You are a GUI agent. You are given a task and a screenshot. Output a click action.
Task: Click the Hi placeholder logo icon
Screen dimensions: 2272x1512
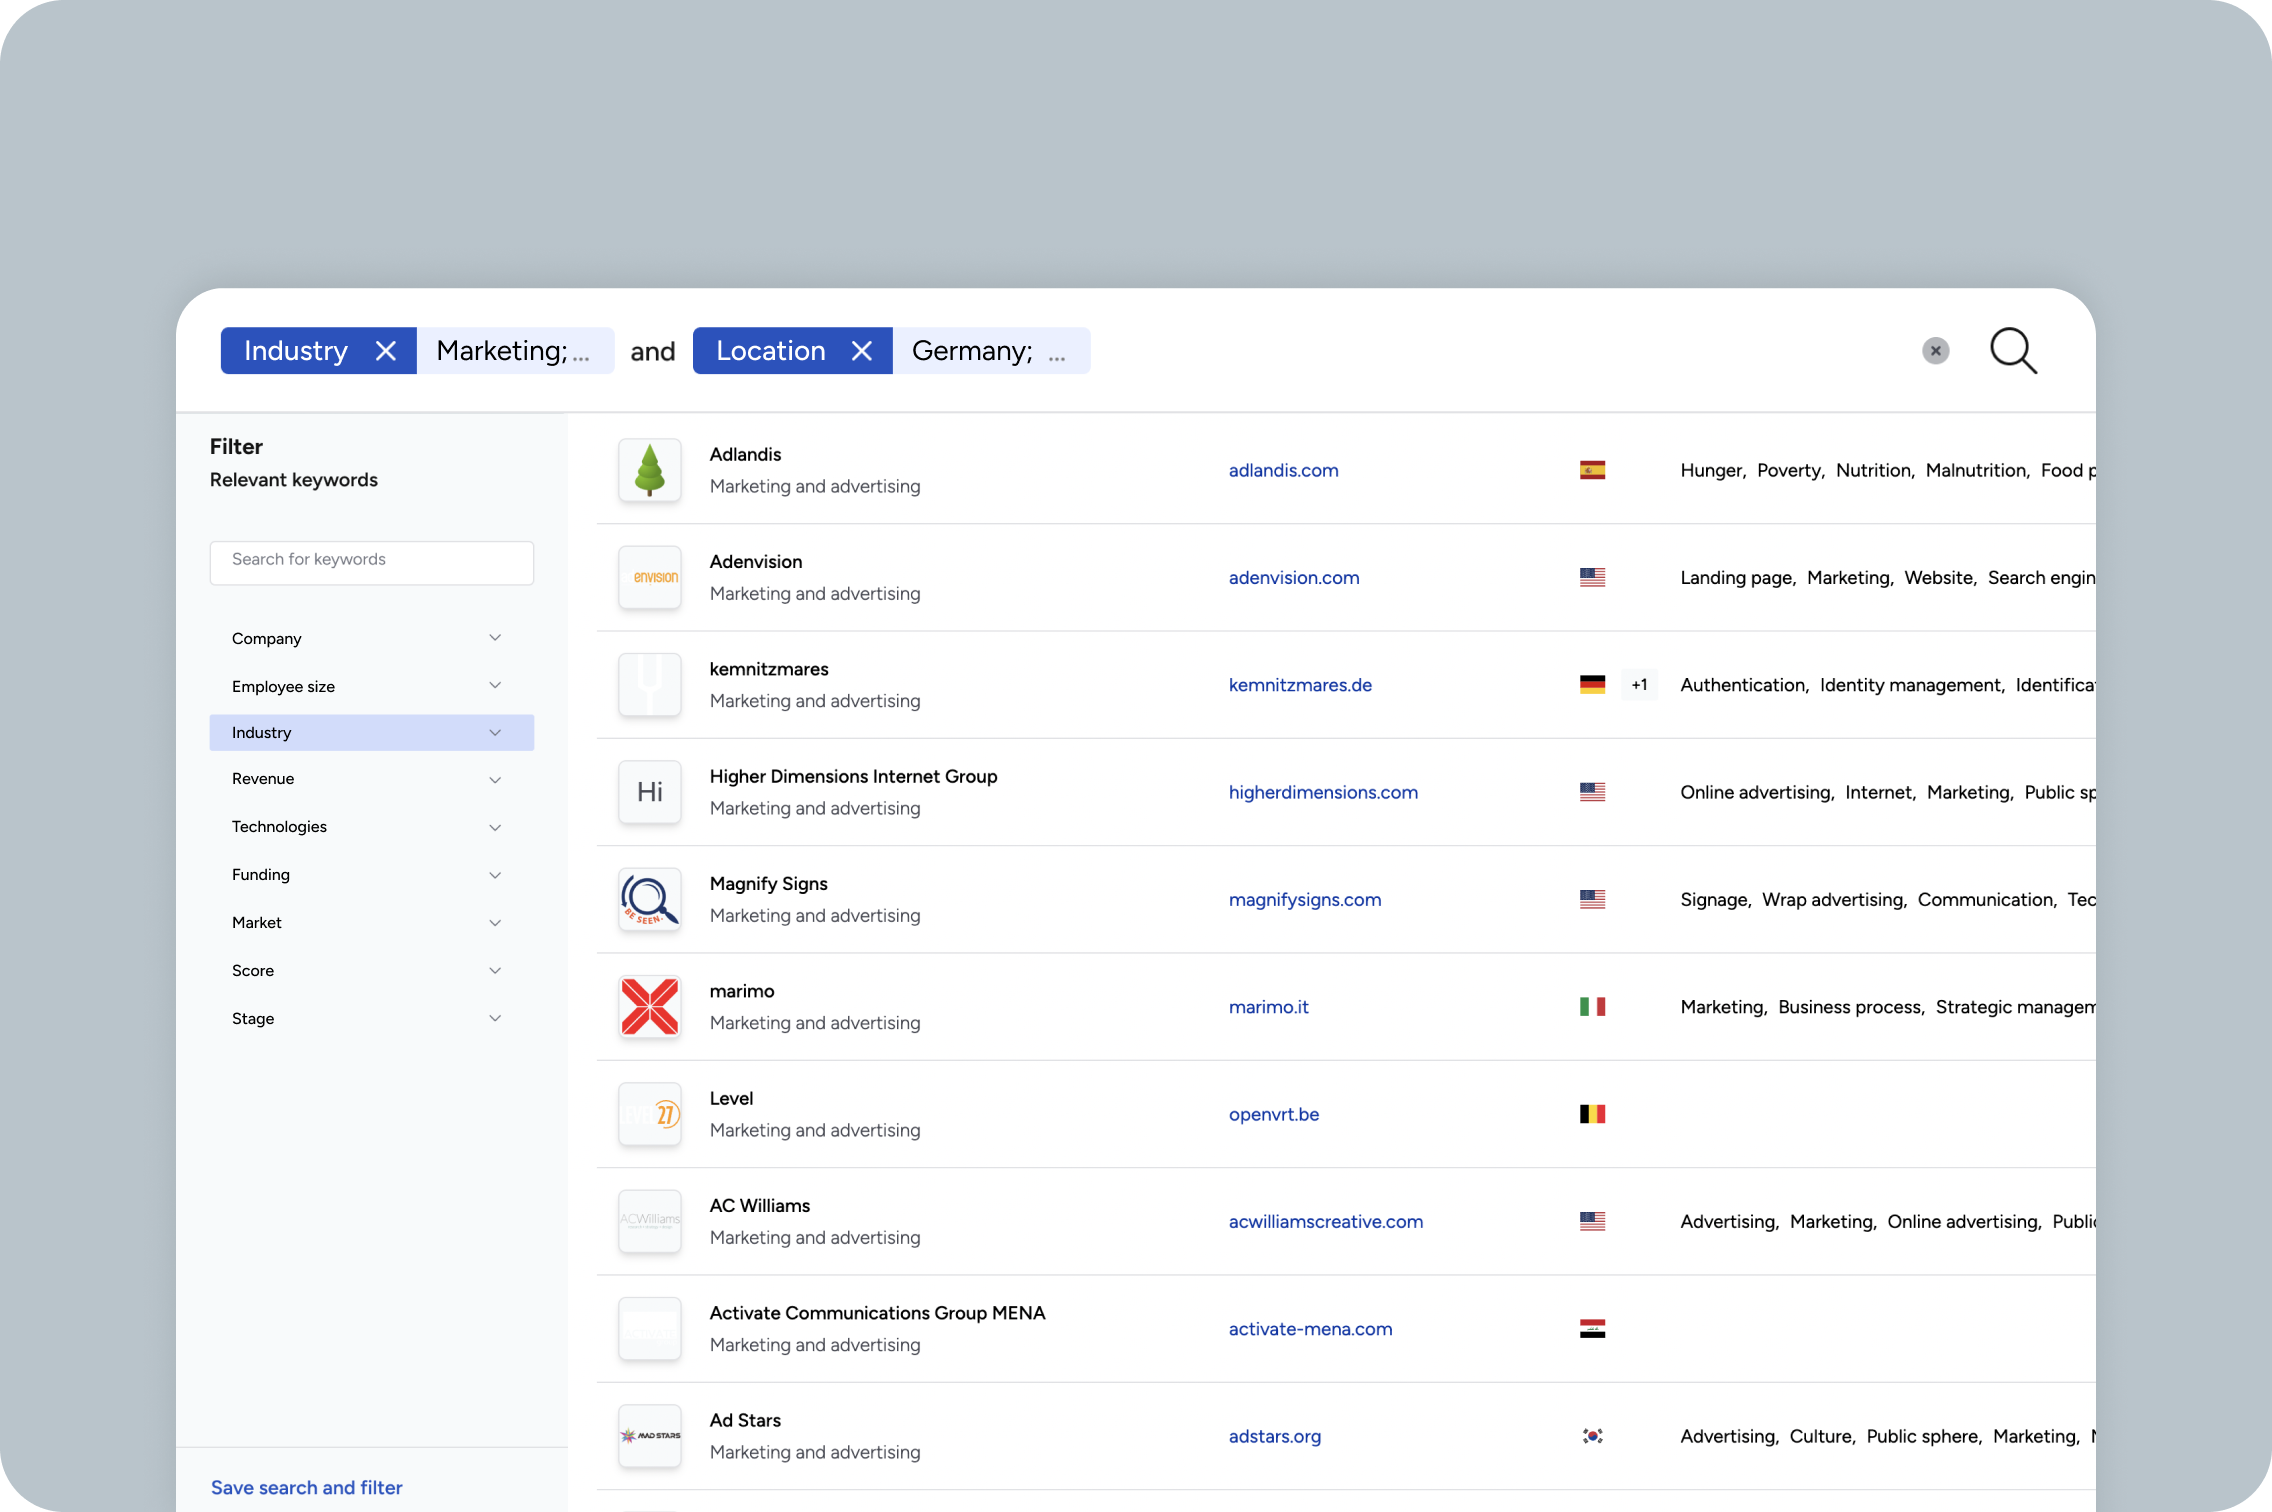click(650, 792)
